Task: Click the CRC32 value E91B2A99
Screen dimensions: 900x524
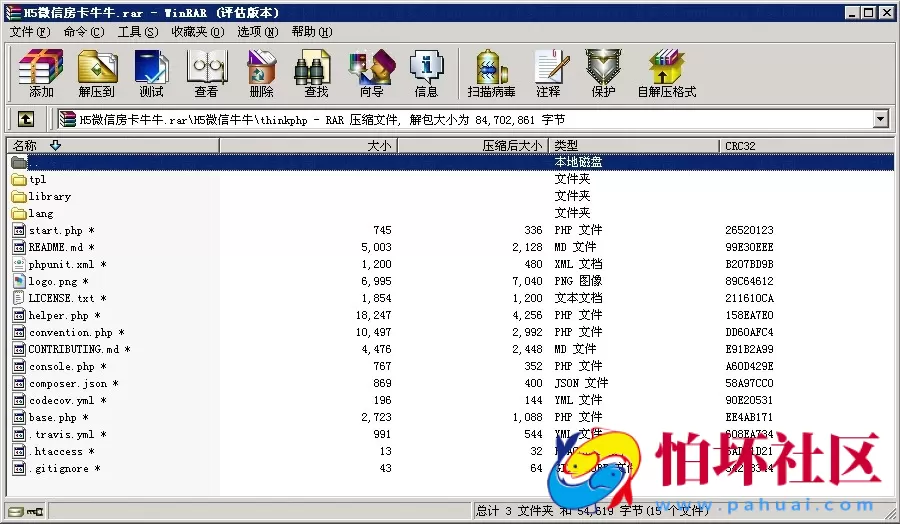Action: [x=749, y=349]
